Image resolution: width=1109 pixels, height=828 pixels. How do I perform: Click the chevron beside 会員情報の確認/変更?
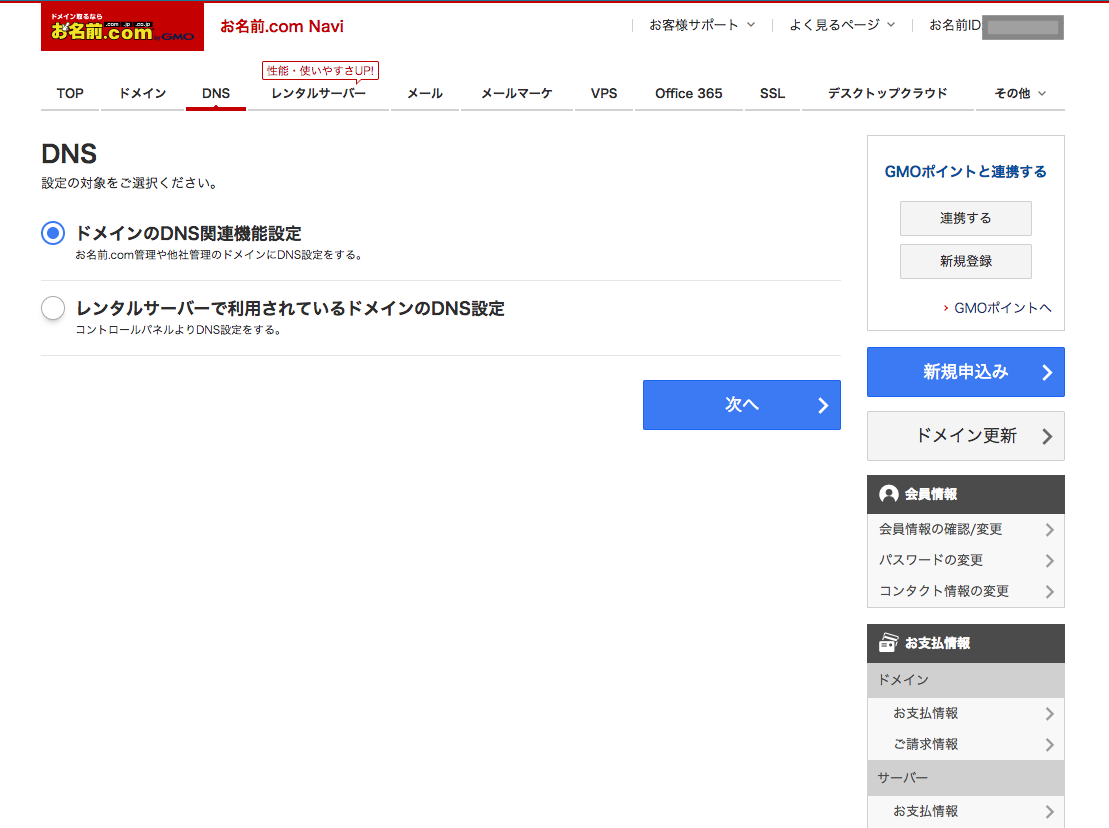pyautogui.click(x=1050, y=530)
